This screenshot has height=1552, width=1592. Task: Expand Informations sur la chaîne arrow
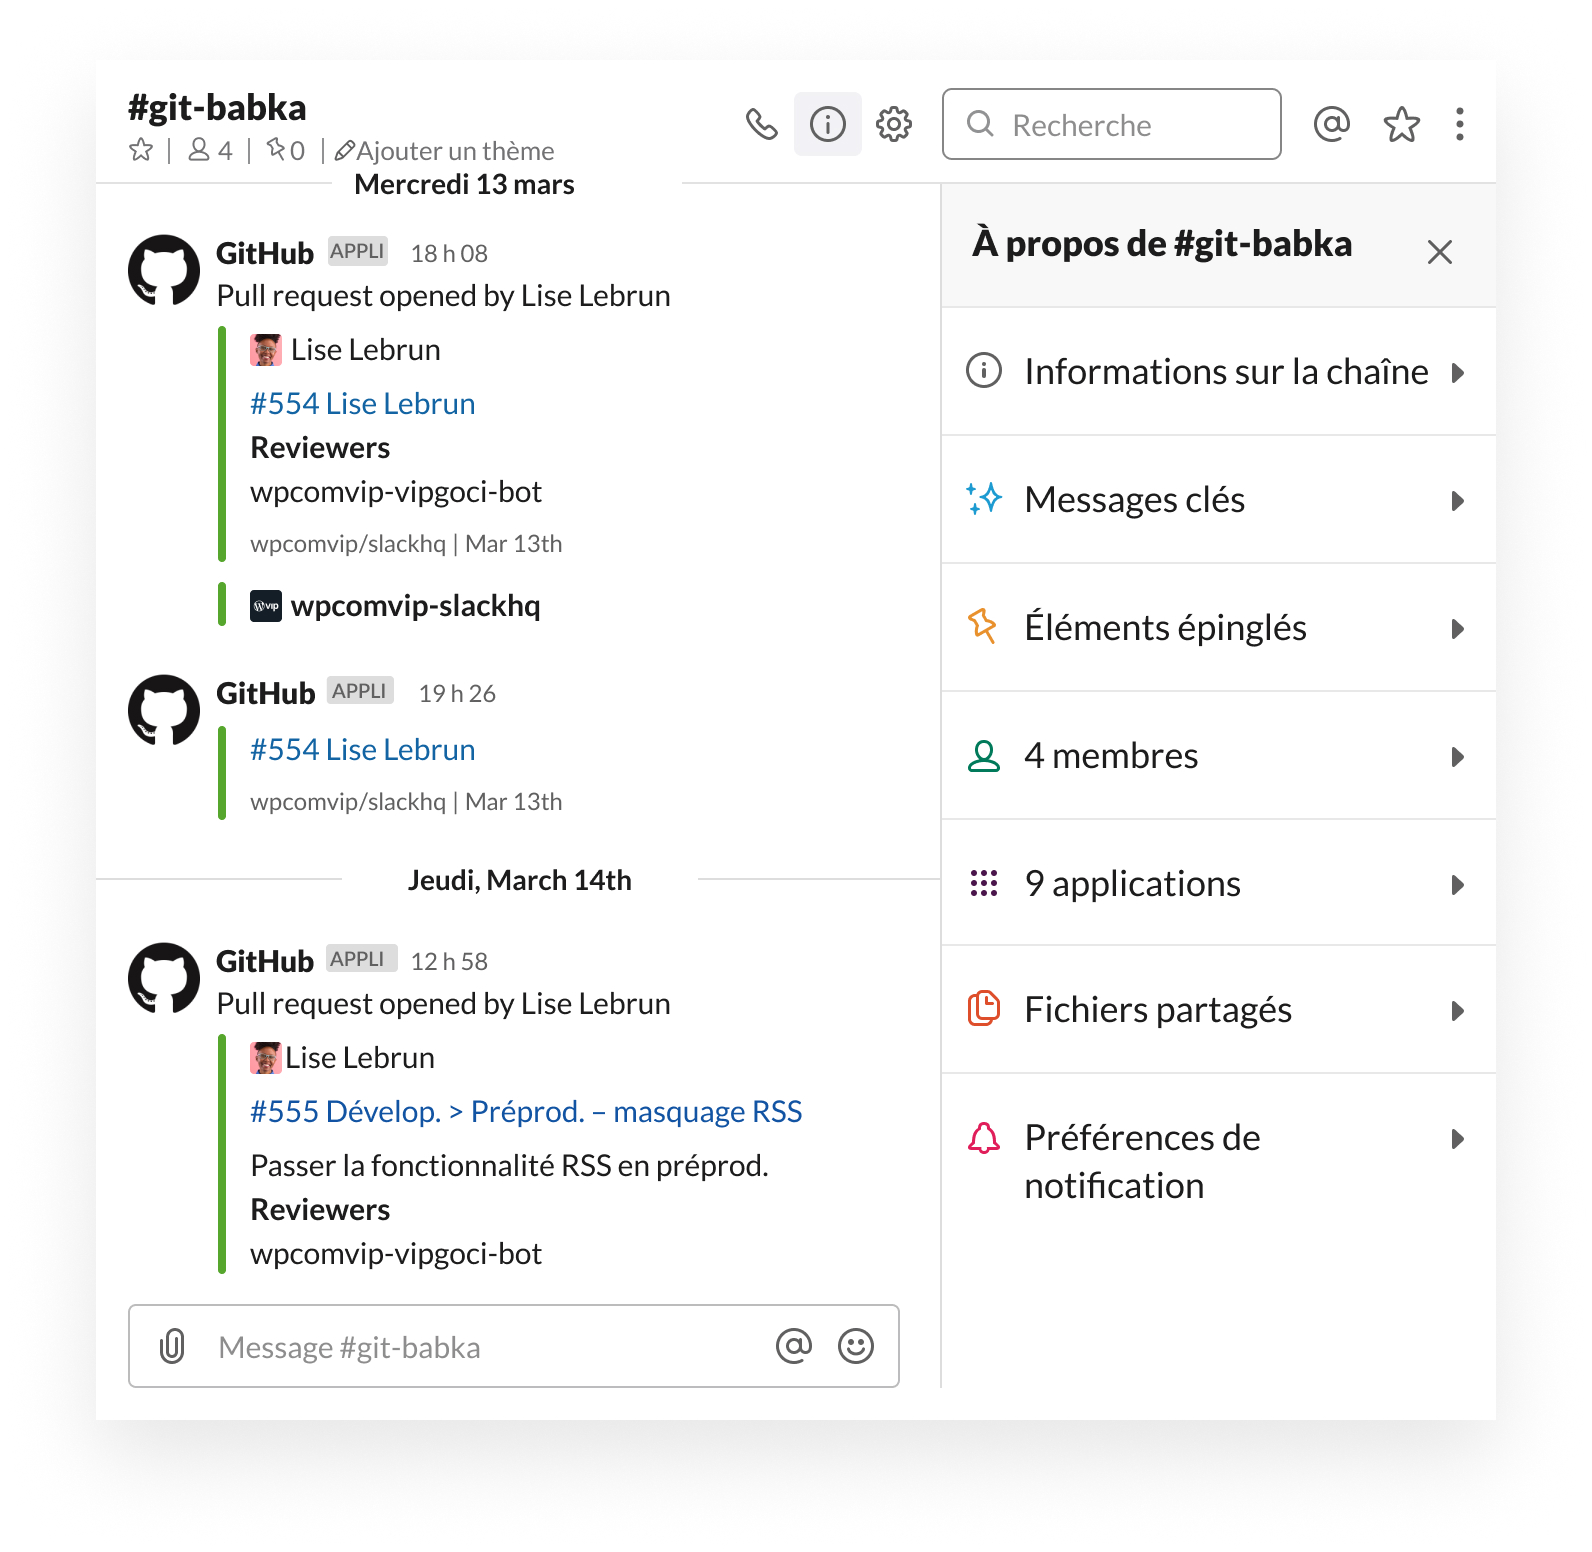tap(1458, 373)
